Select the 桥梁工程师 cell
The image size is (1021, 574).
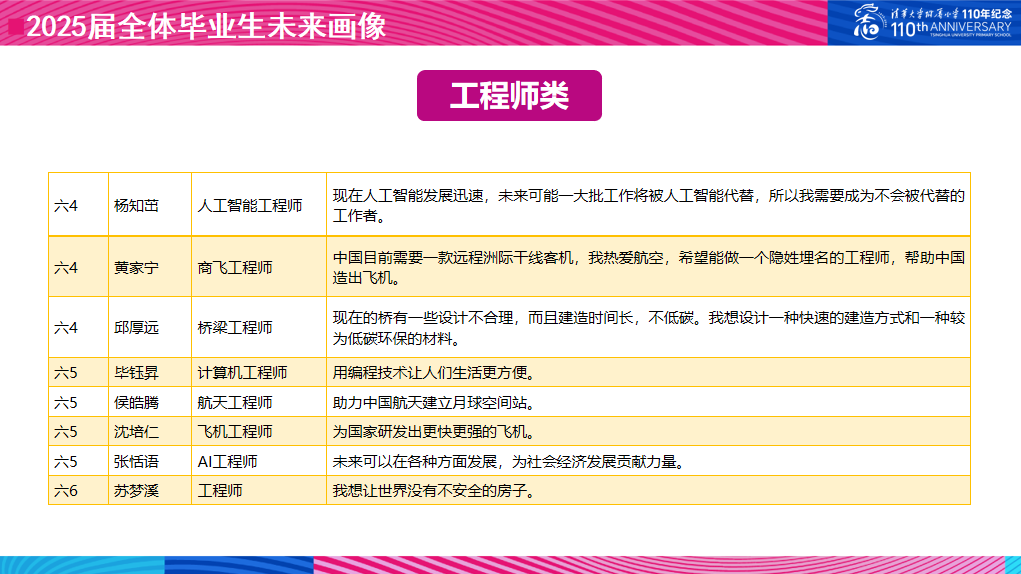point(259,327)
